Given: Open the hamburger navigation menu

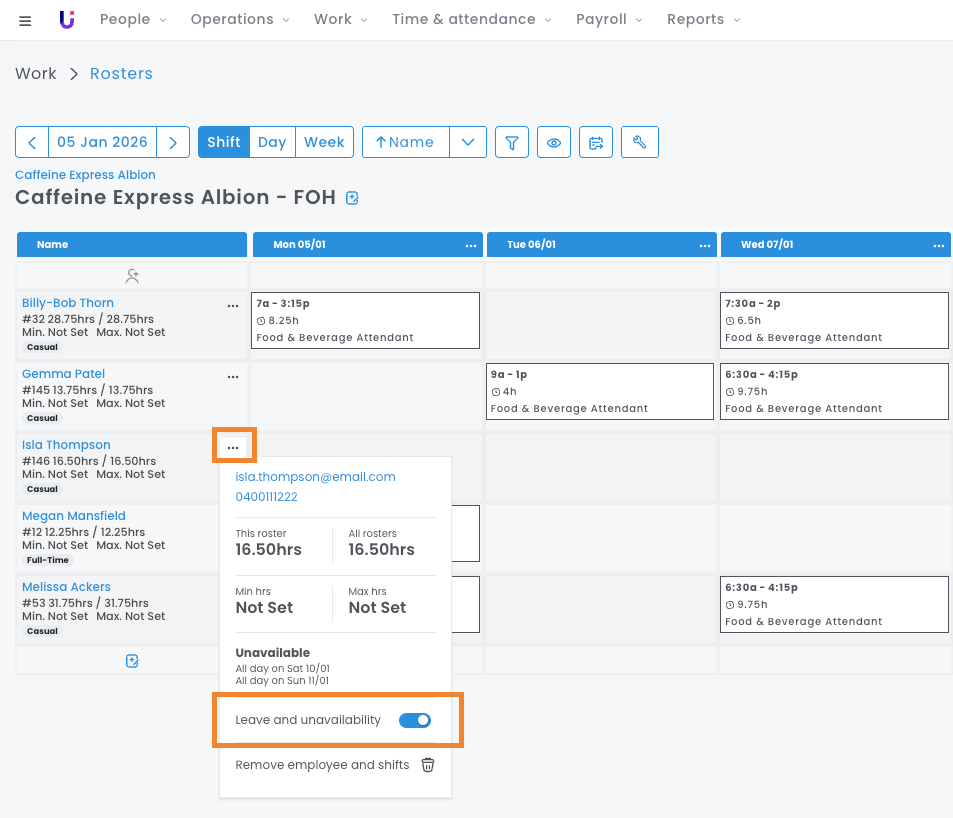Looking at the screenshot, I should [x=25, y=20].
